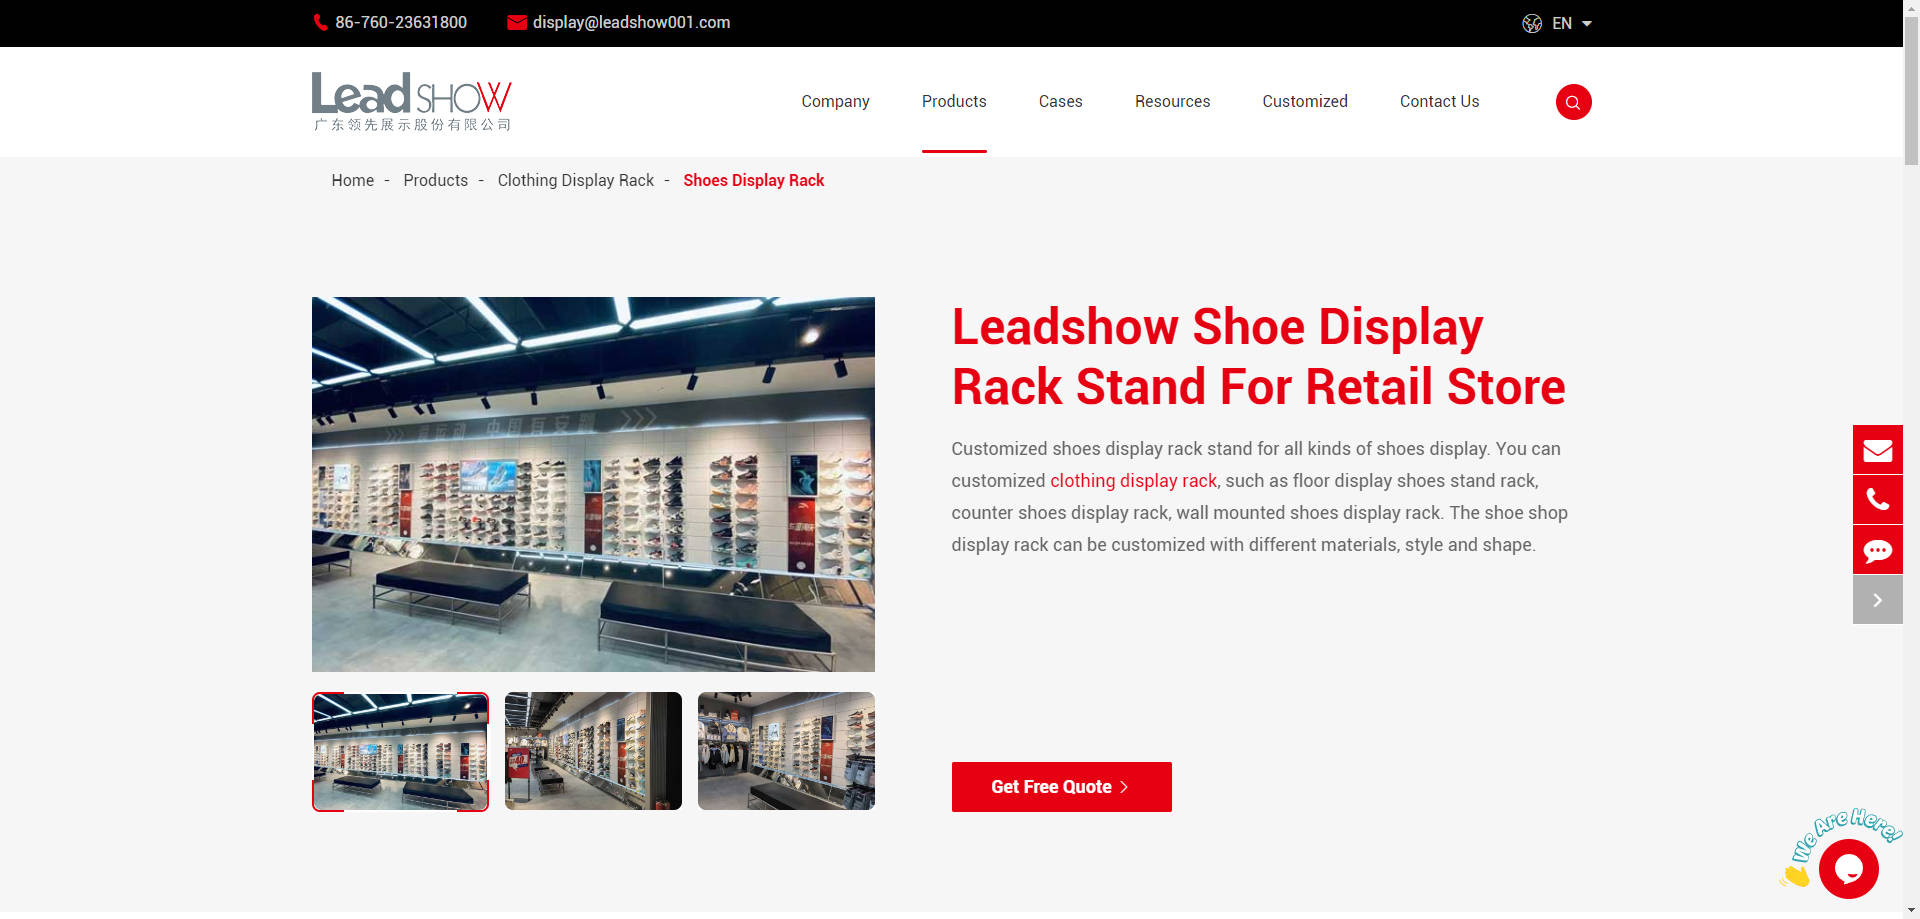Click the heading Leadshow Shoe Display Rack Stand
Image resolution: width=1920 pixels, height=919 pixels.
1258,357
